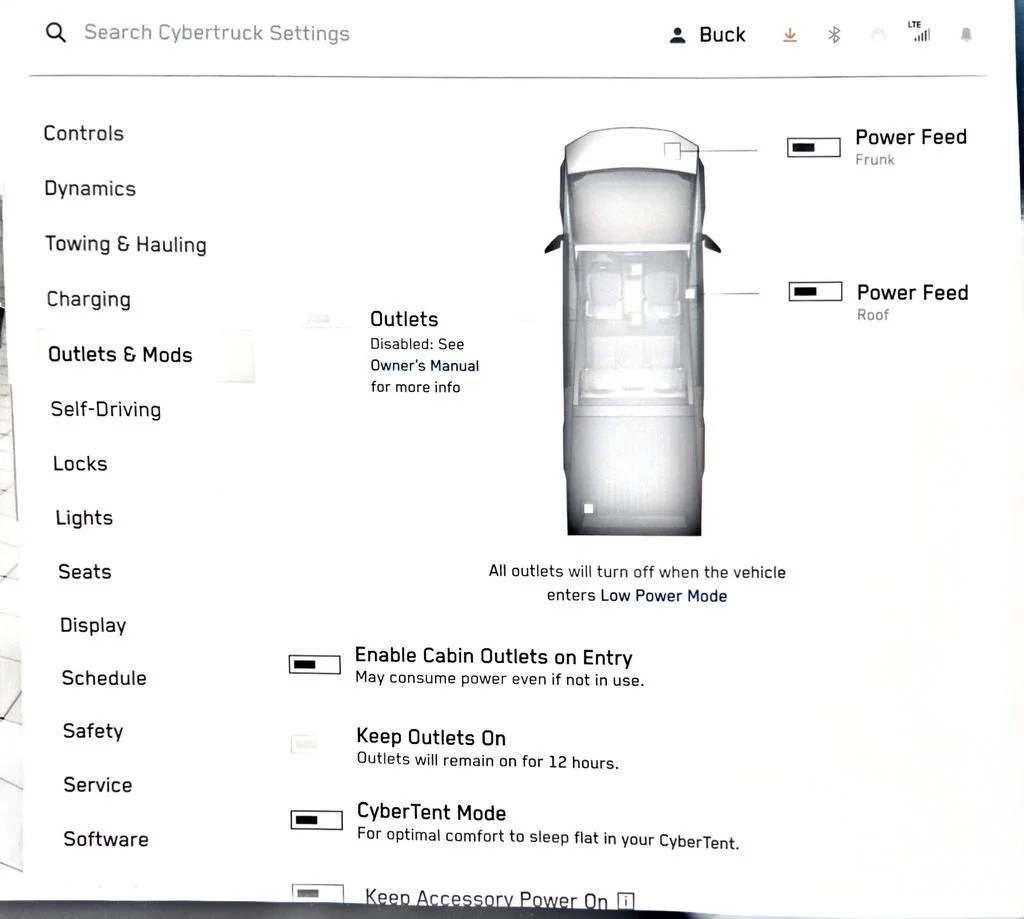Image resolution: width=1024 pixels, height=919 pixels.
Task: Open the Service menu
Action: [98, 784]
